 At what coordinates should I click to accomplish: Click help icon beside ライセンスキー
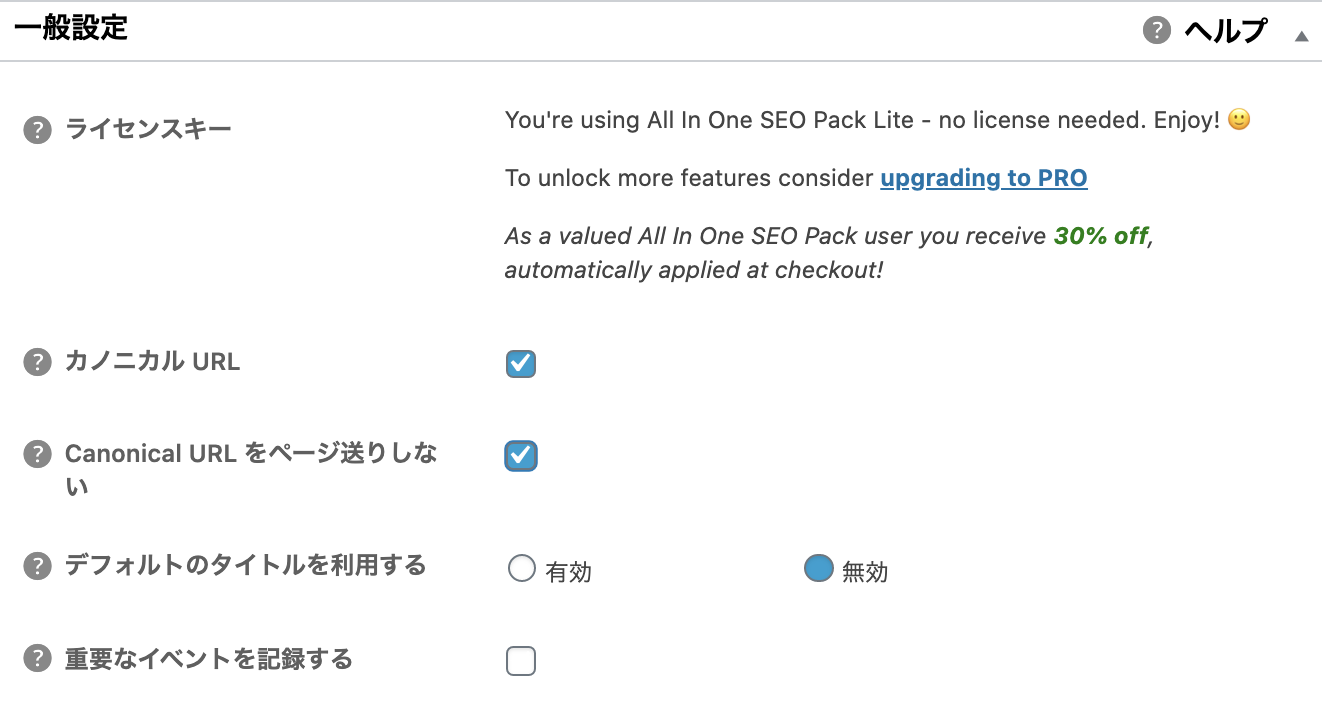37,130
